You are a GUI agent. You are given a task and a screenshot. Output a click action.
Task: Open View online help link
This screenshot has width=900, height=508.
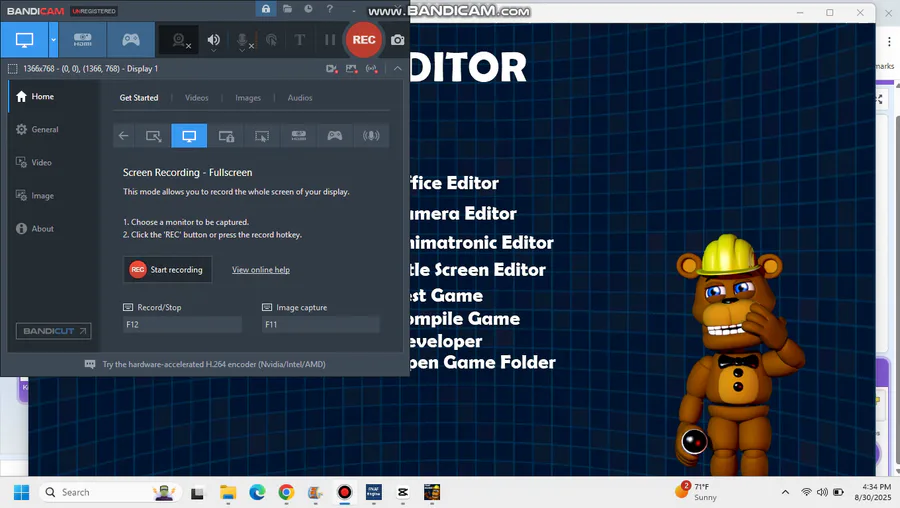pos(261,270)
